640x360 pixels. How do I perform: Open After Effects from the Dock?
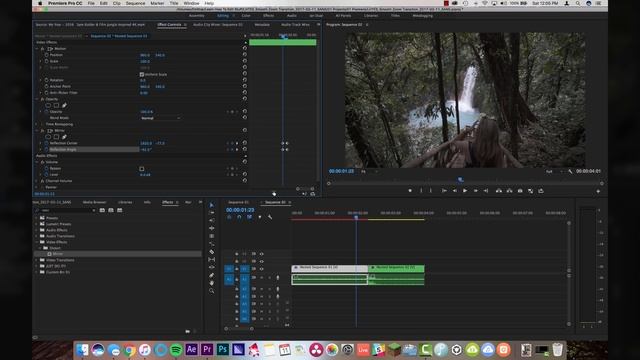coord(191,349)
